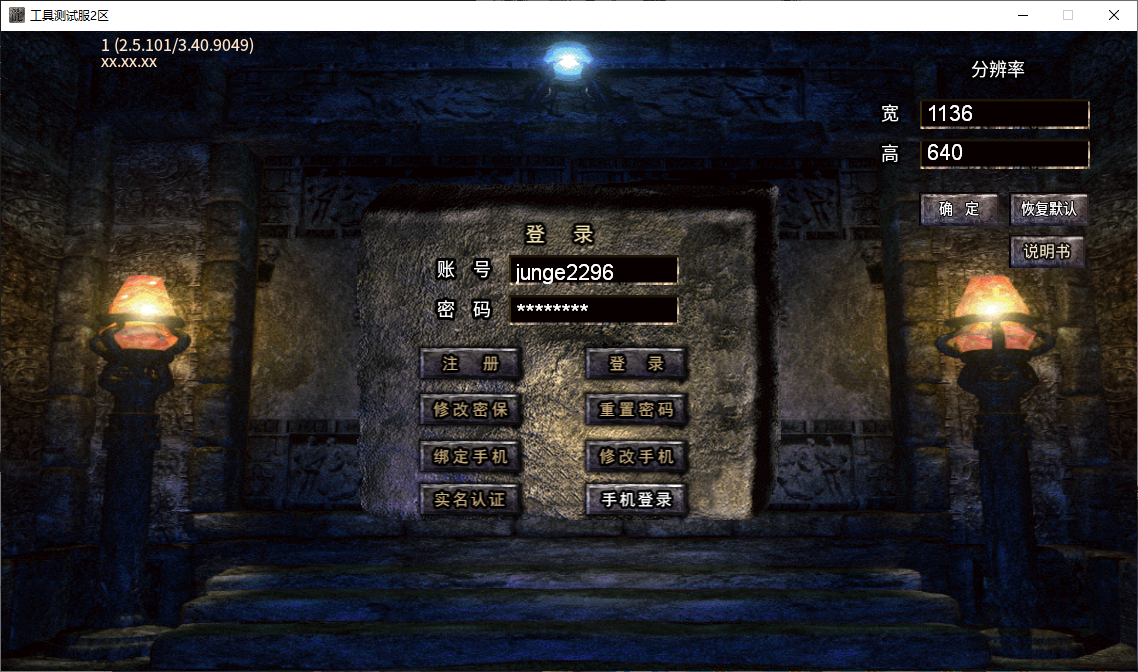The height and width of the screenshot is (672, 1138).
Task: Click the version text 1 (2.5.101/3.40.9049)
Action: (x=177, y=45)
